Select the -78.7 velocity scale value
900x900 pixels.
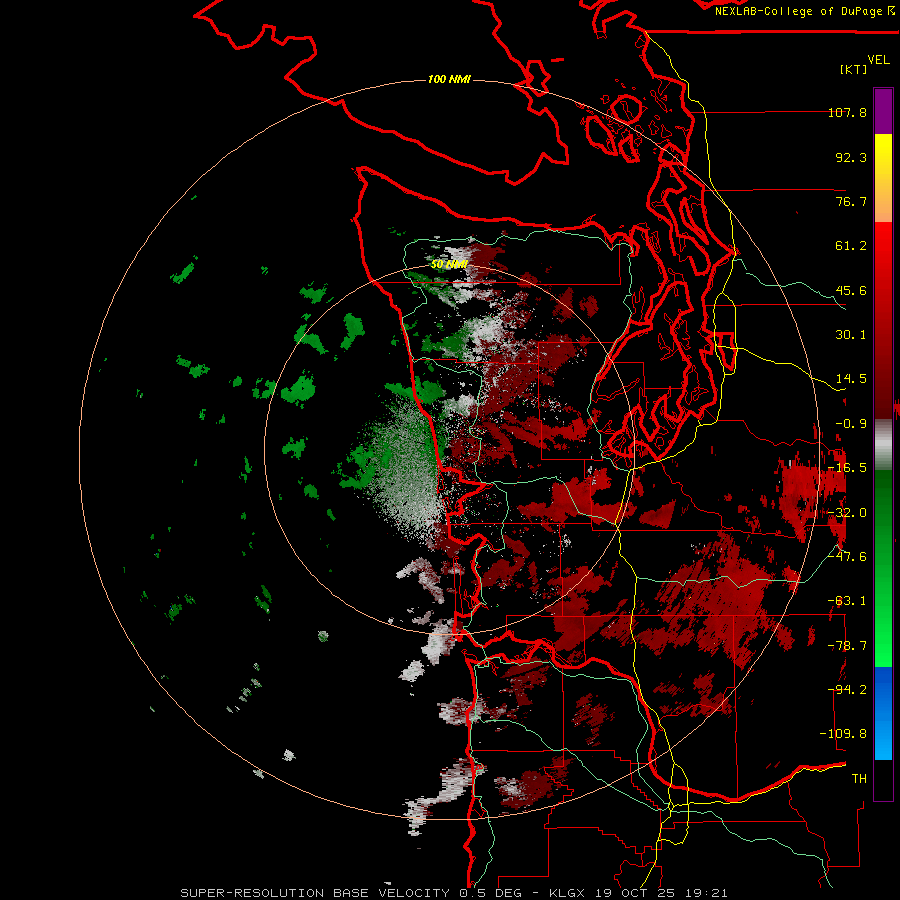pos(847,646)
